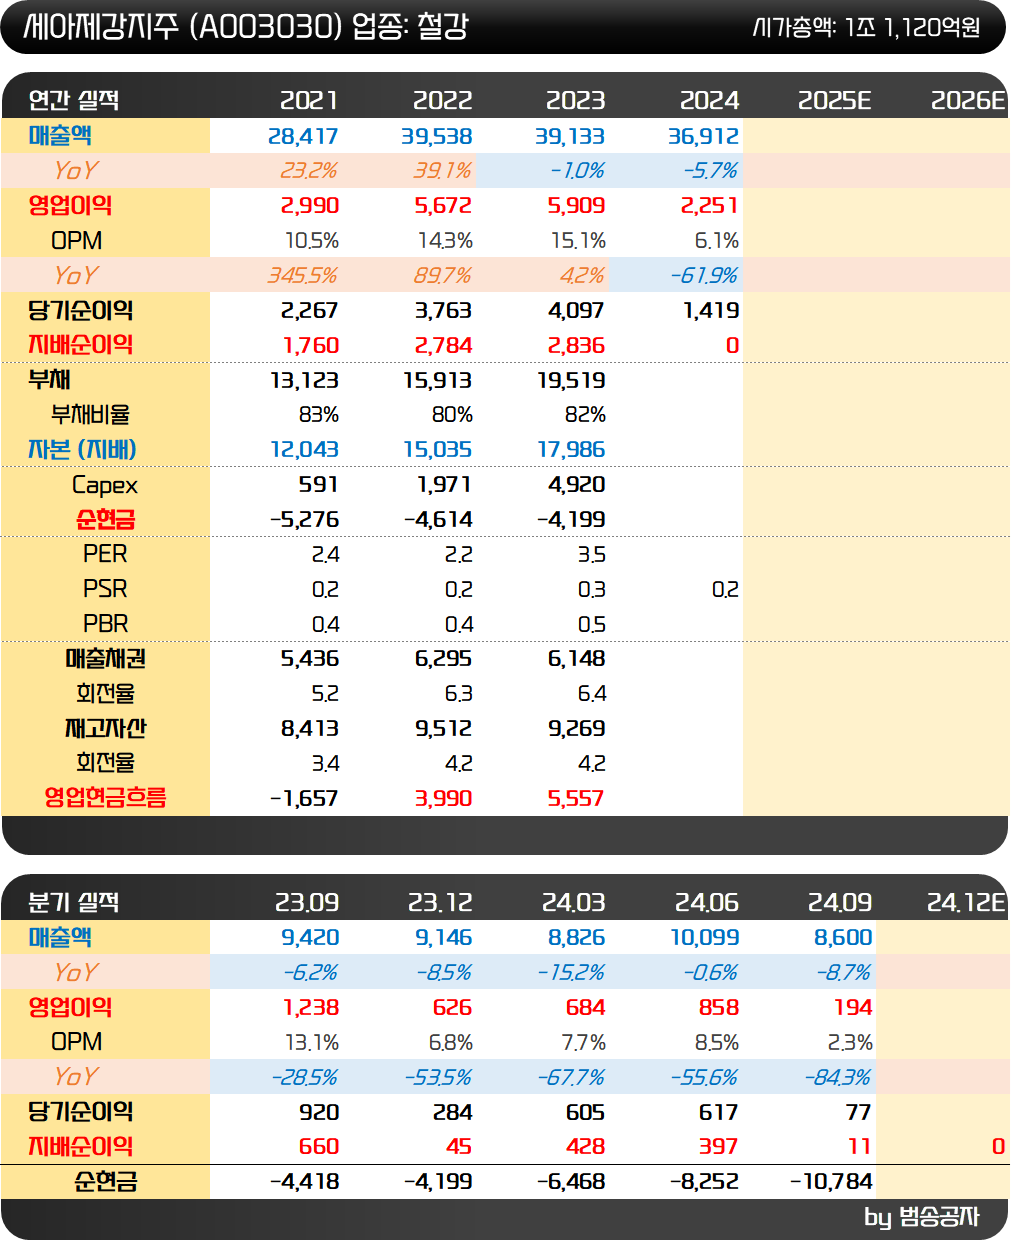Click annual revenue value 28,417

(x=303, y=136)
